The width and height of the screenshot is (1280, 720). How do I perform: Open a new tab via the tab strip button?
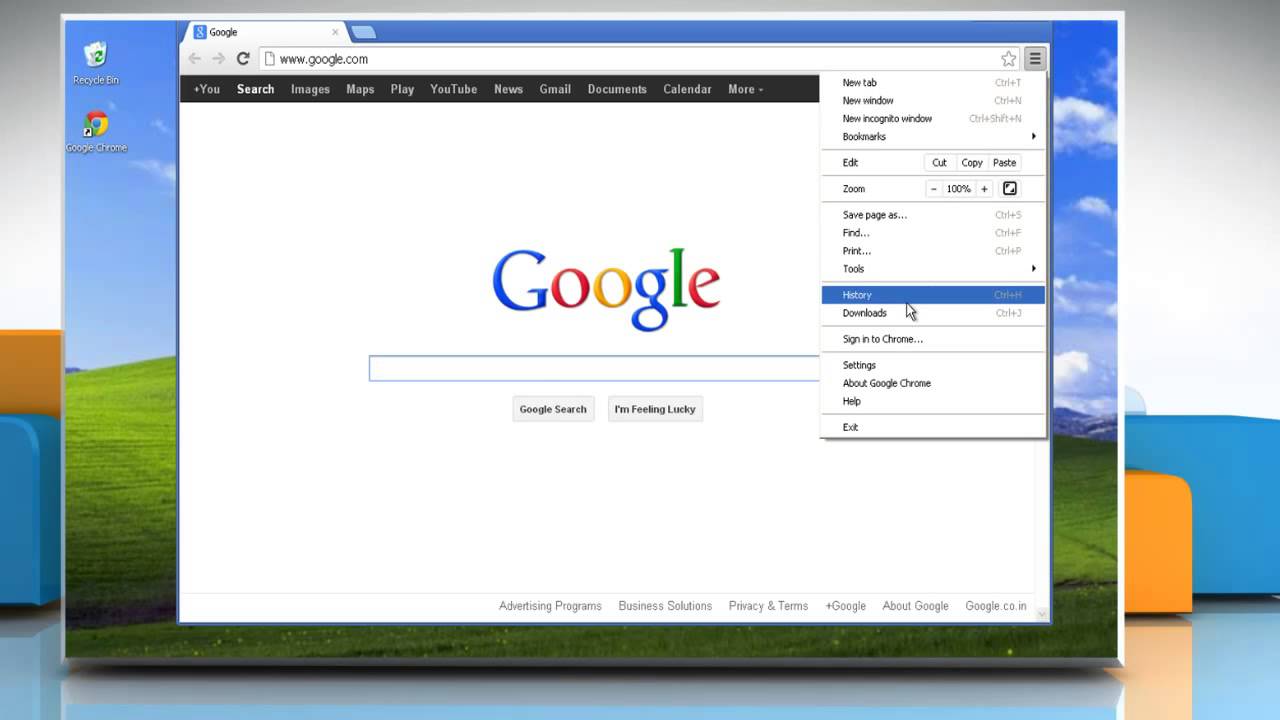(x=364, y=32)
